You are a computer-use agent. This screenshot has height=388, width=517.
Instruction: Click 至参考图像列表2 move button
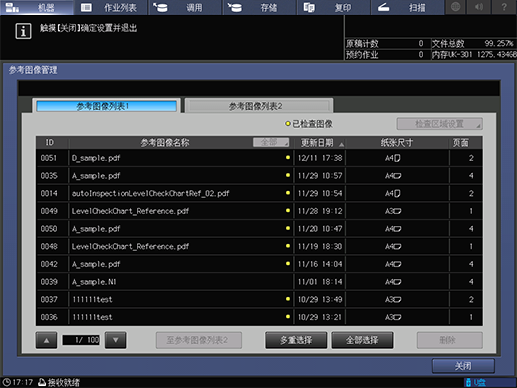[199, 340]
